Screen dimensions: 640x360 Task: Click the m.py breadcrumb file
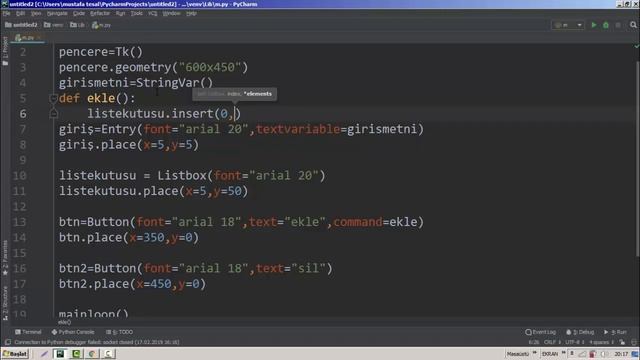tap(102, 25)
